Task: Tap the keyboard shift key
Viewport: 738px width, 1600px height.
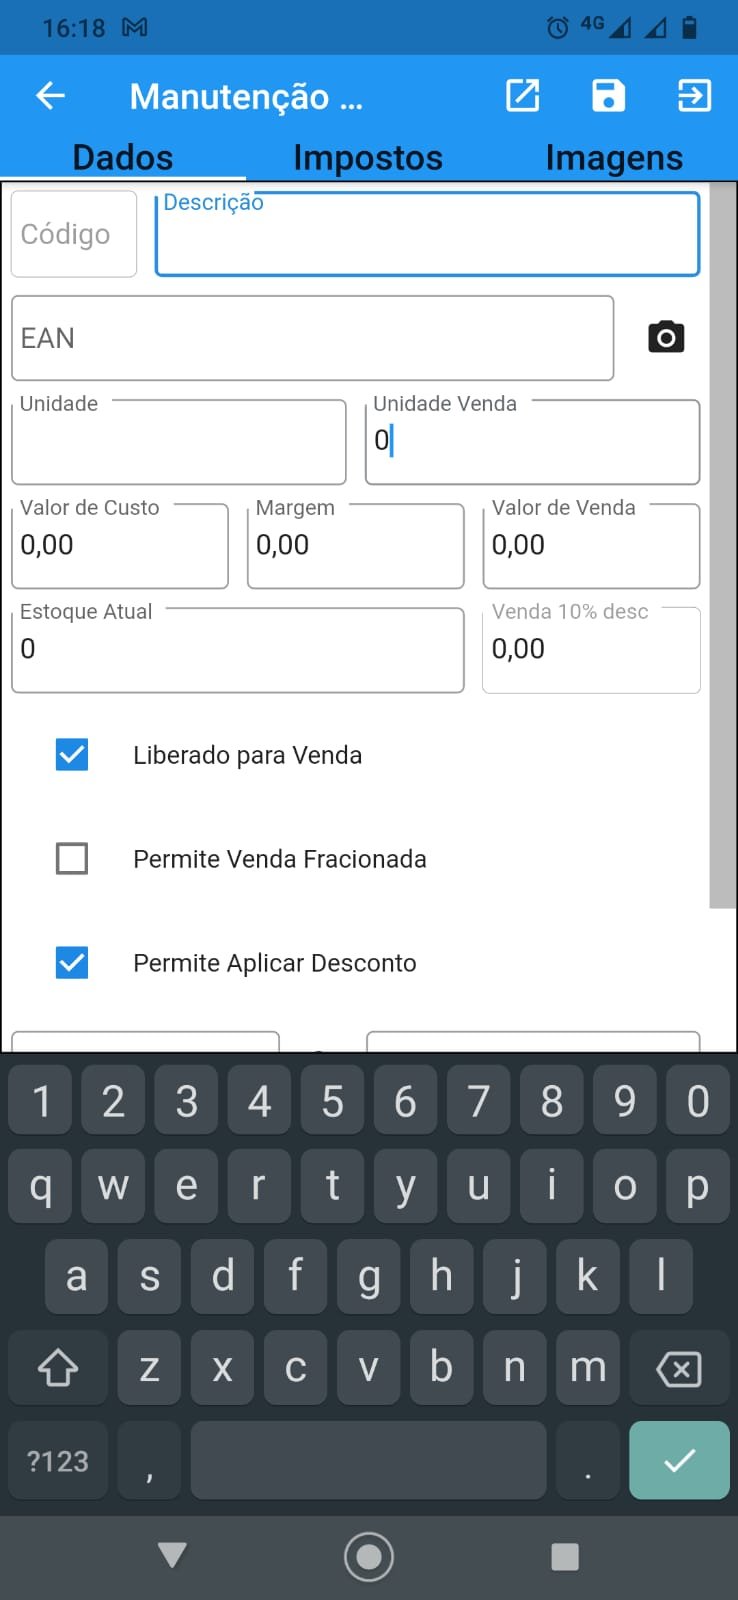Action: 57,1367
